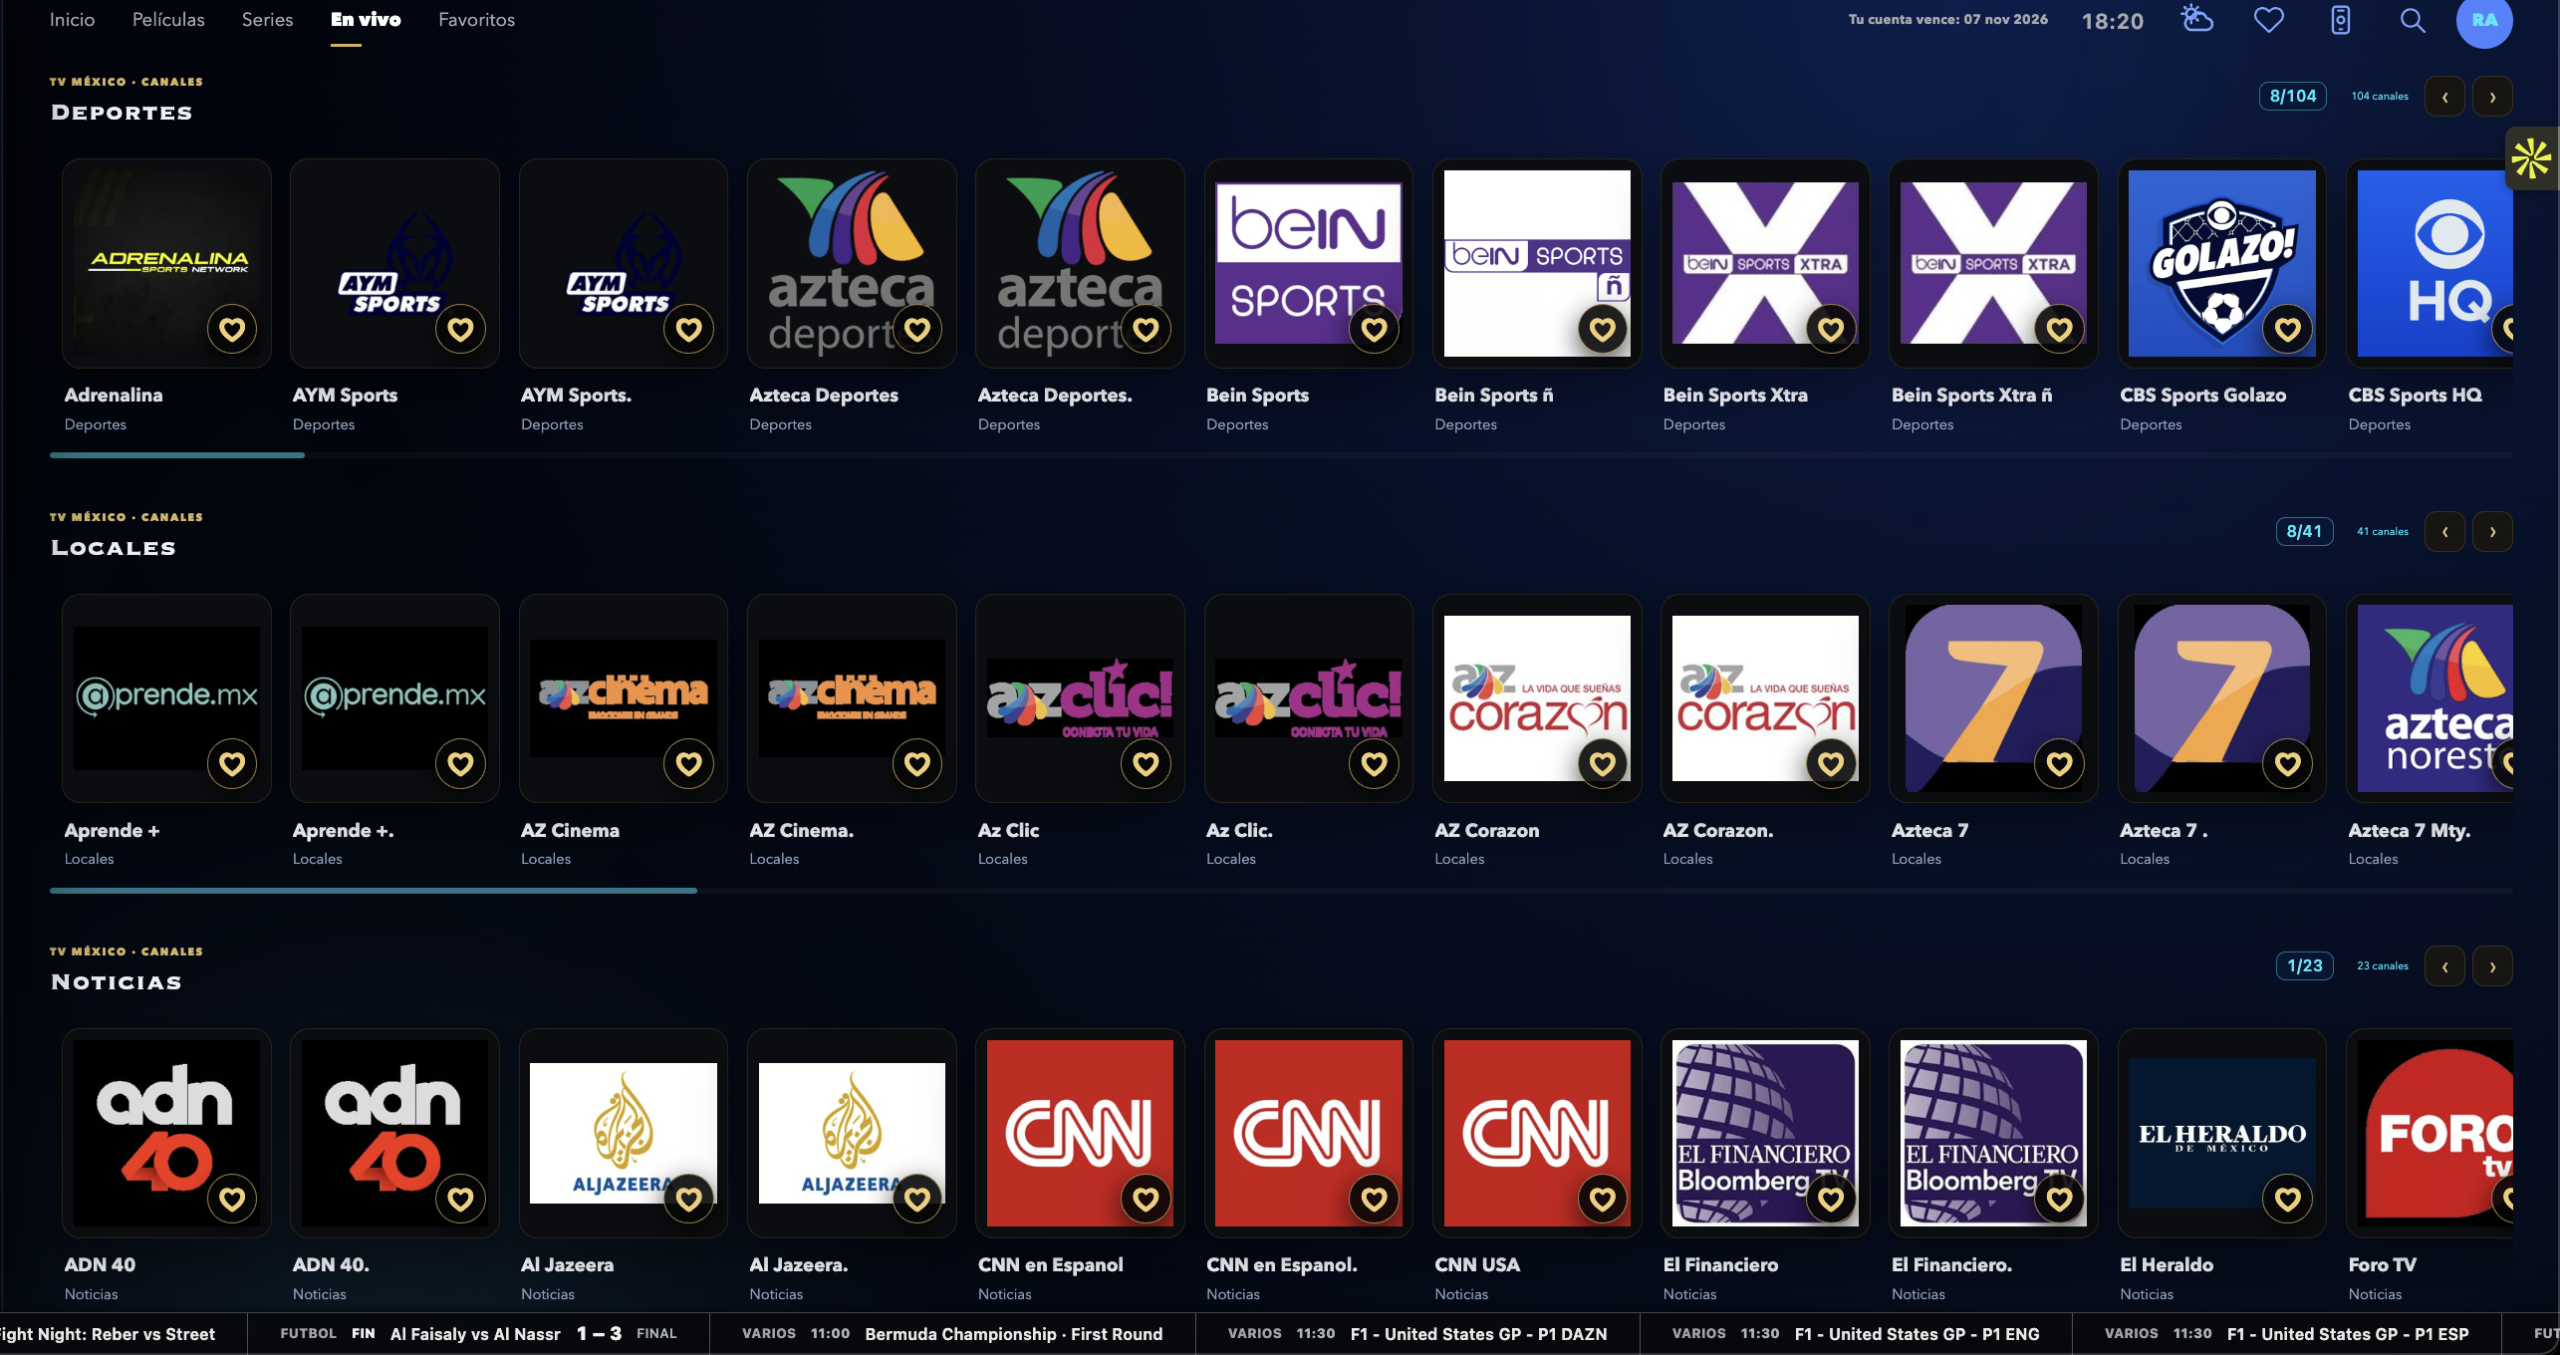Toggle favorite heart on AZ Cinema

click(688, 764)
